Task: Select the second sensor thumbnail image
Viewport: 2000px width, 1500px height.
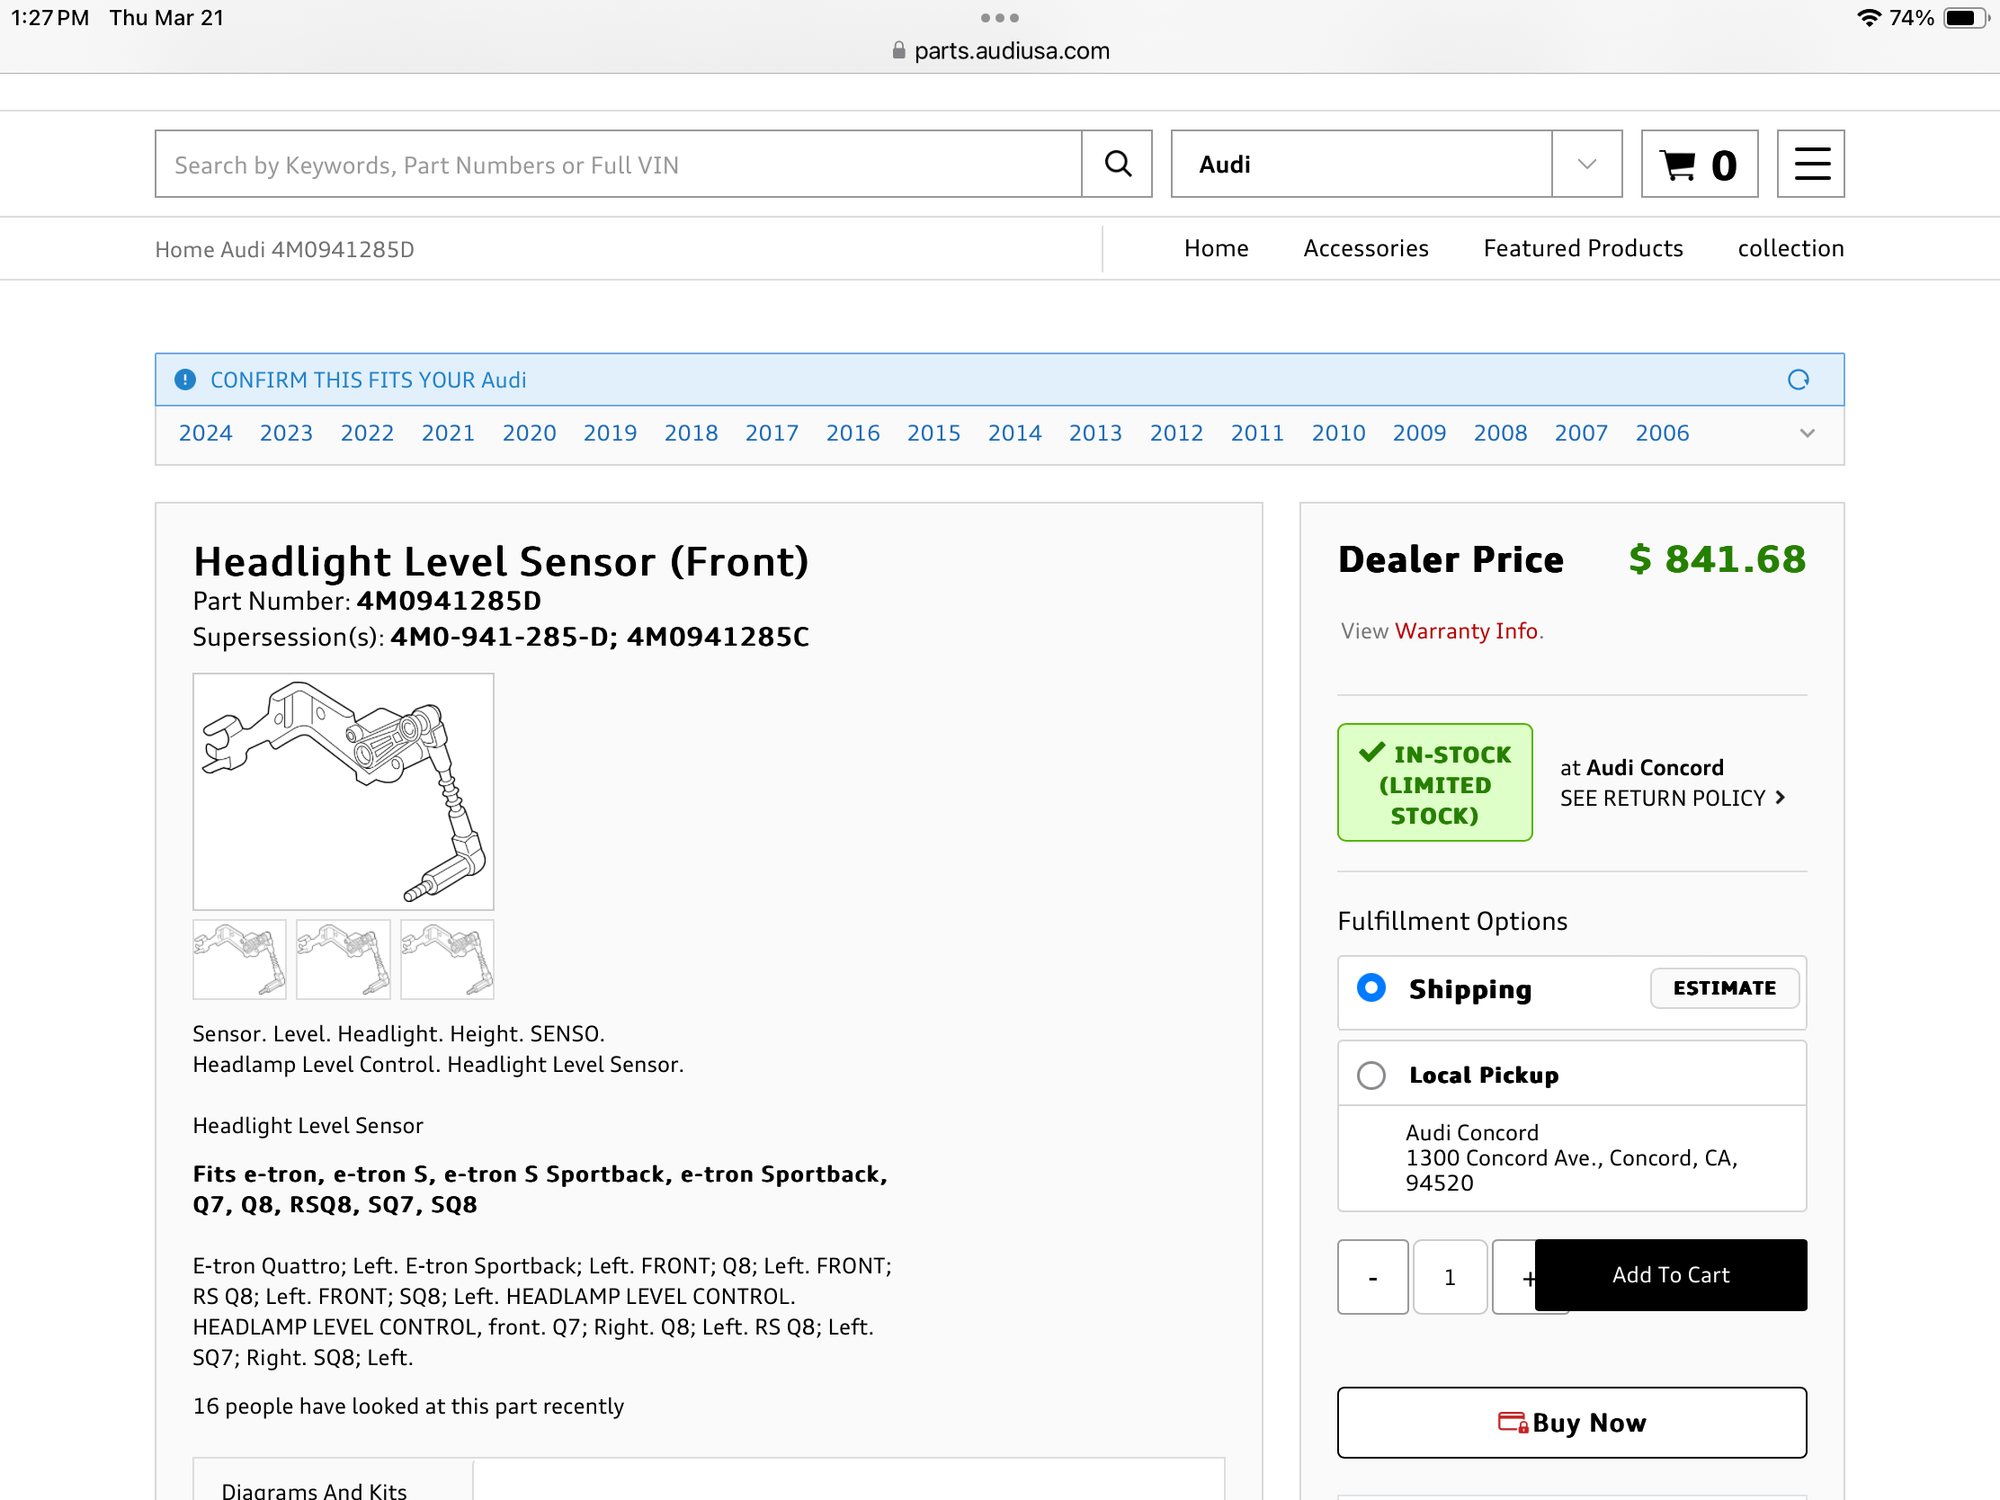Action: (x=342, y=958)
